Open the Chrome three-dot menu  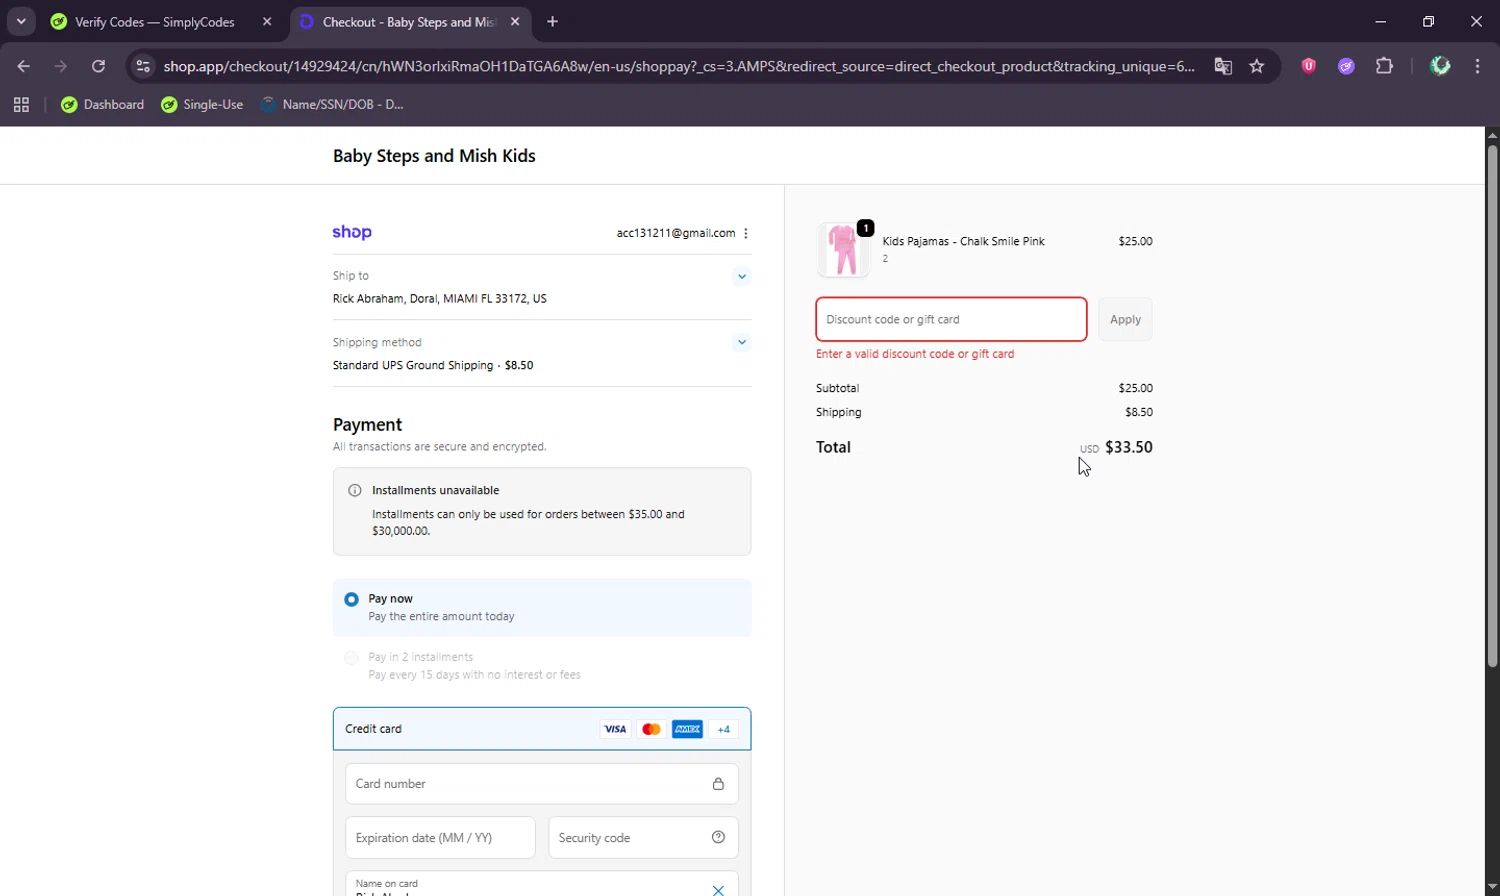[x=1477, y=66]
